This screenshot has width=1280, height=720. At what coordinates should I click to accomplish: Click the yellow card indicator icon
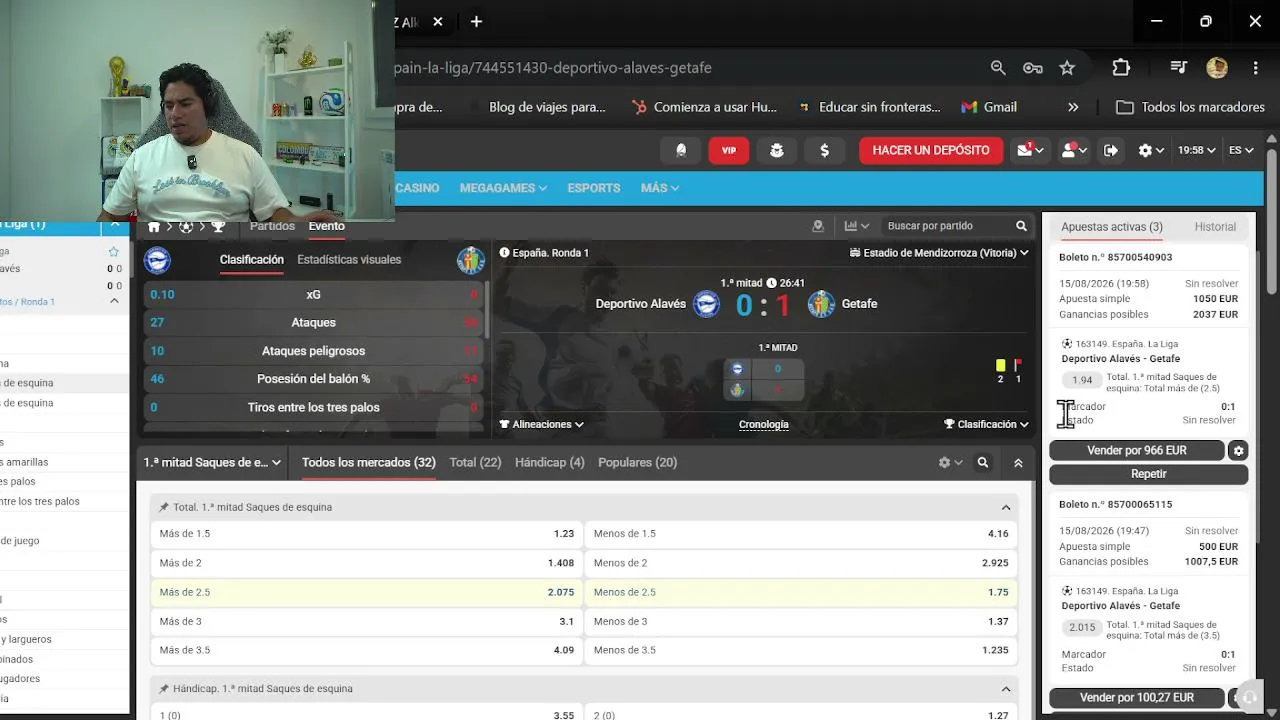coord(1000,366)
